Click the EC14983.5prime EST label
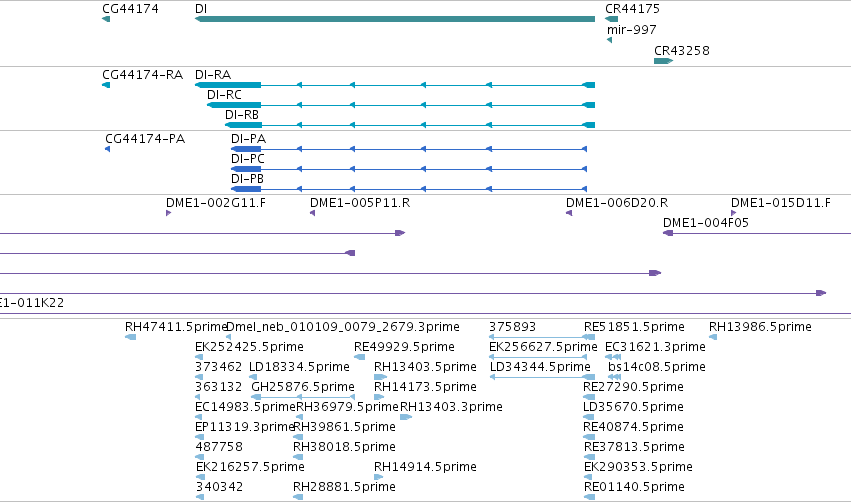Viewport: 851px width, 502px height. click(x=245, y=407)
